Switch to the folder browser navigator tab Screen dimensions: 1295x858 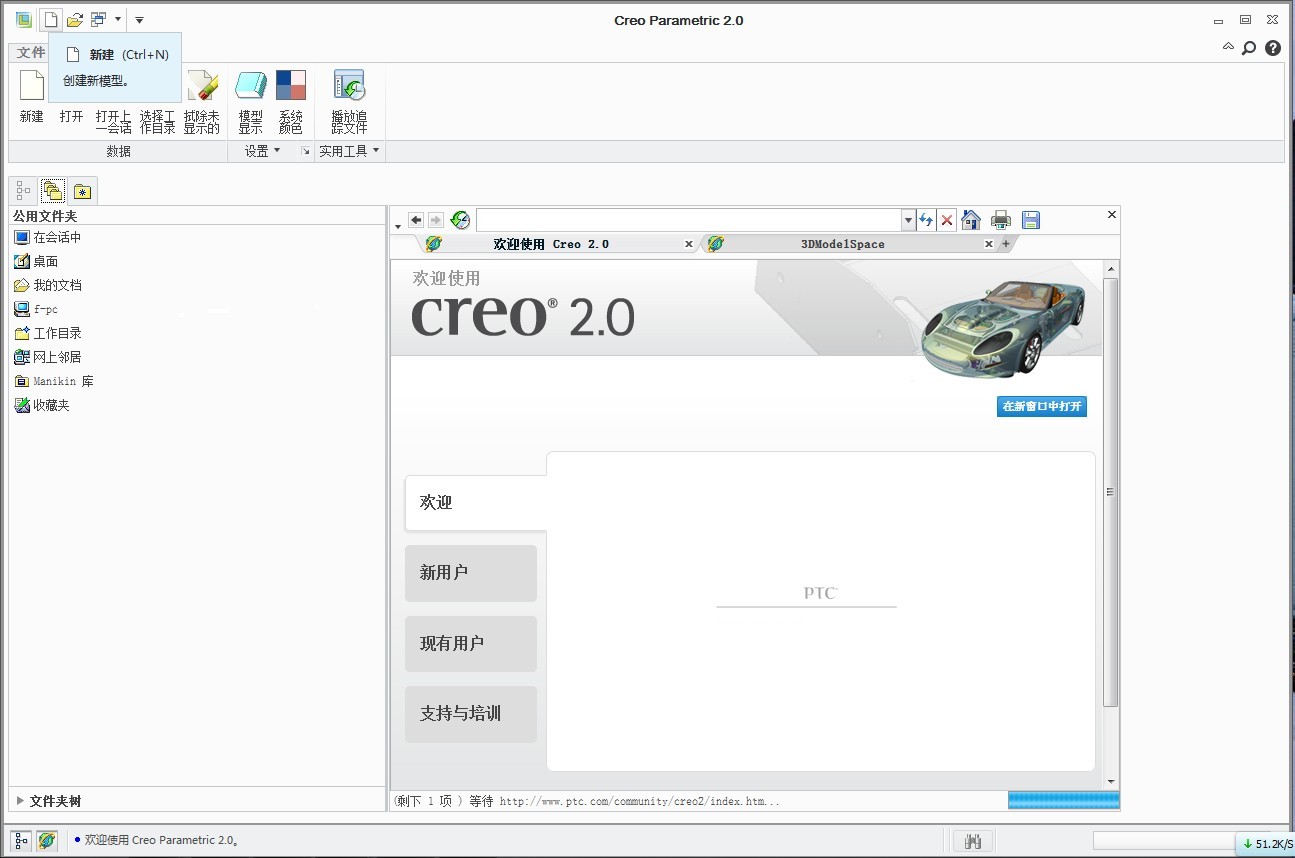click(53, 191)
